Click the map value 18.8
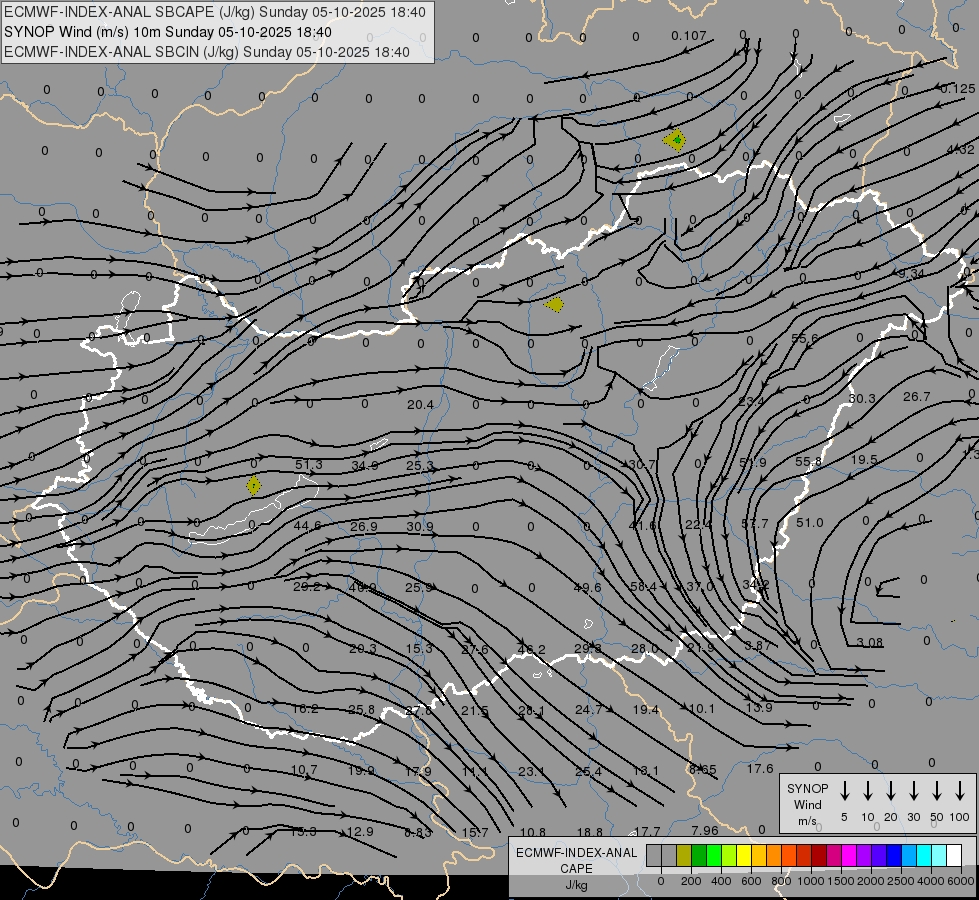Viewport: 979px width, 900px height. 589,832
